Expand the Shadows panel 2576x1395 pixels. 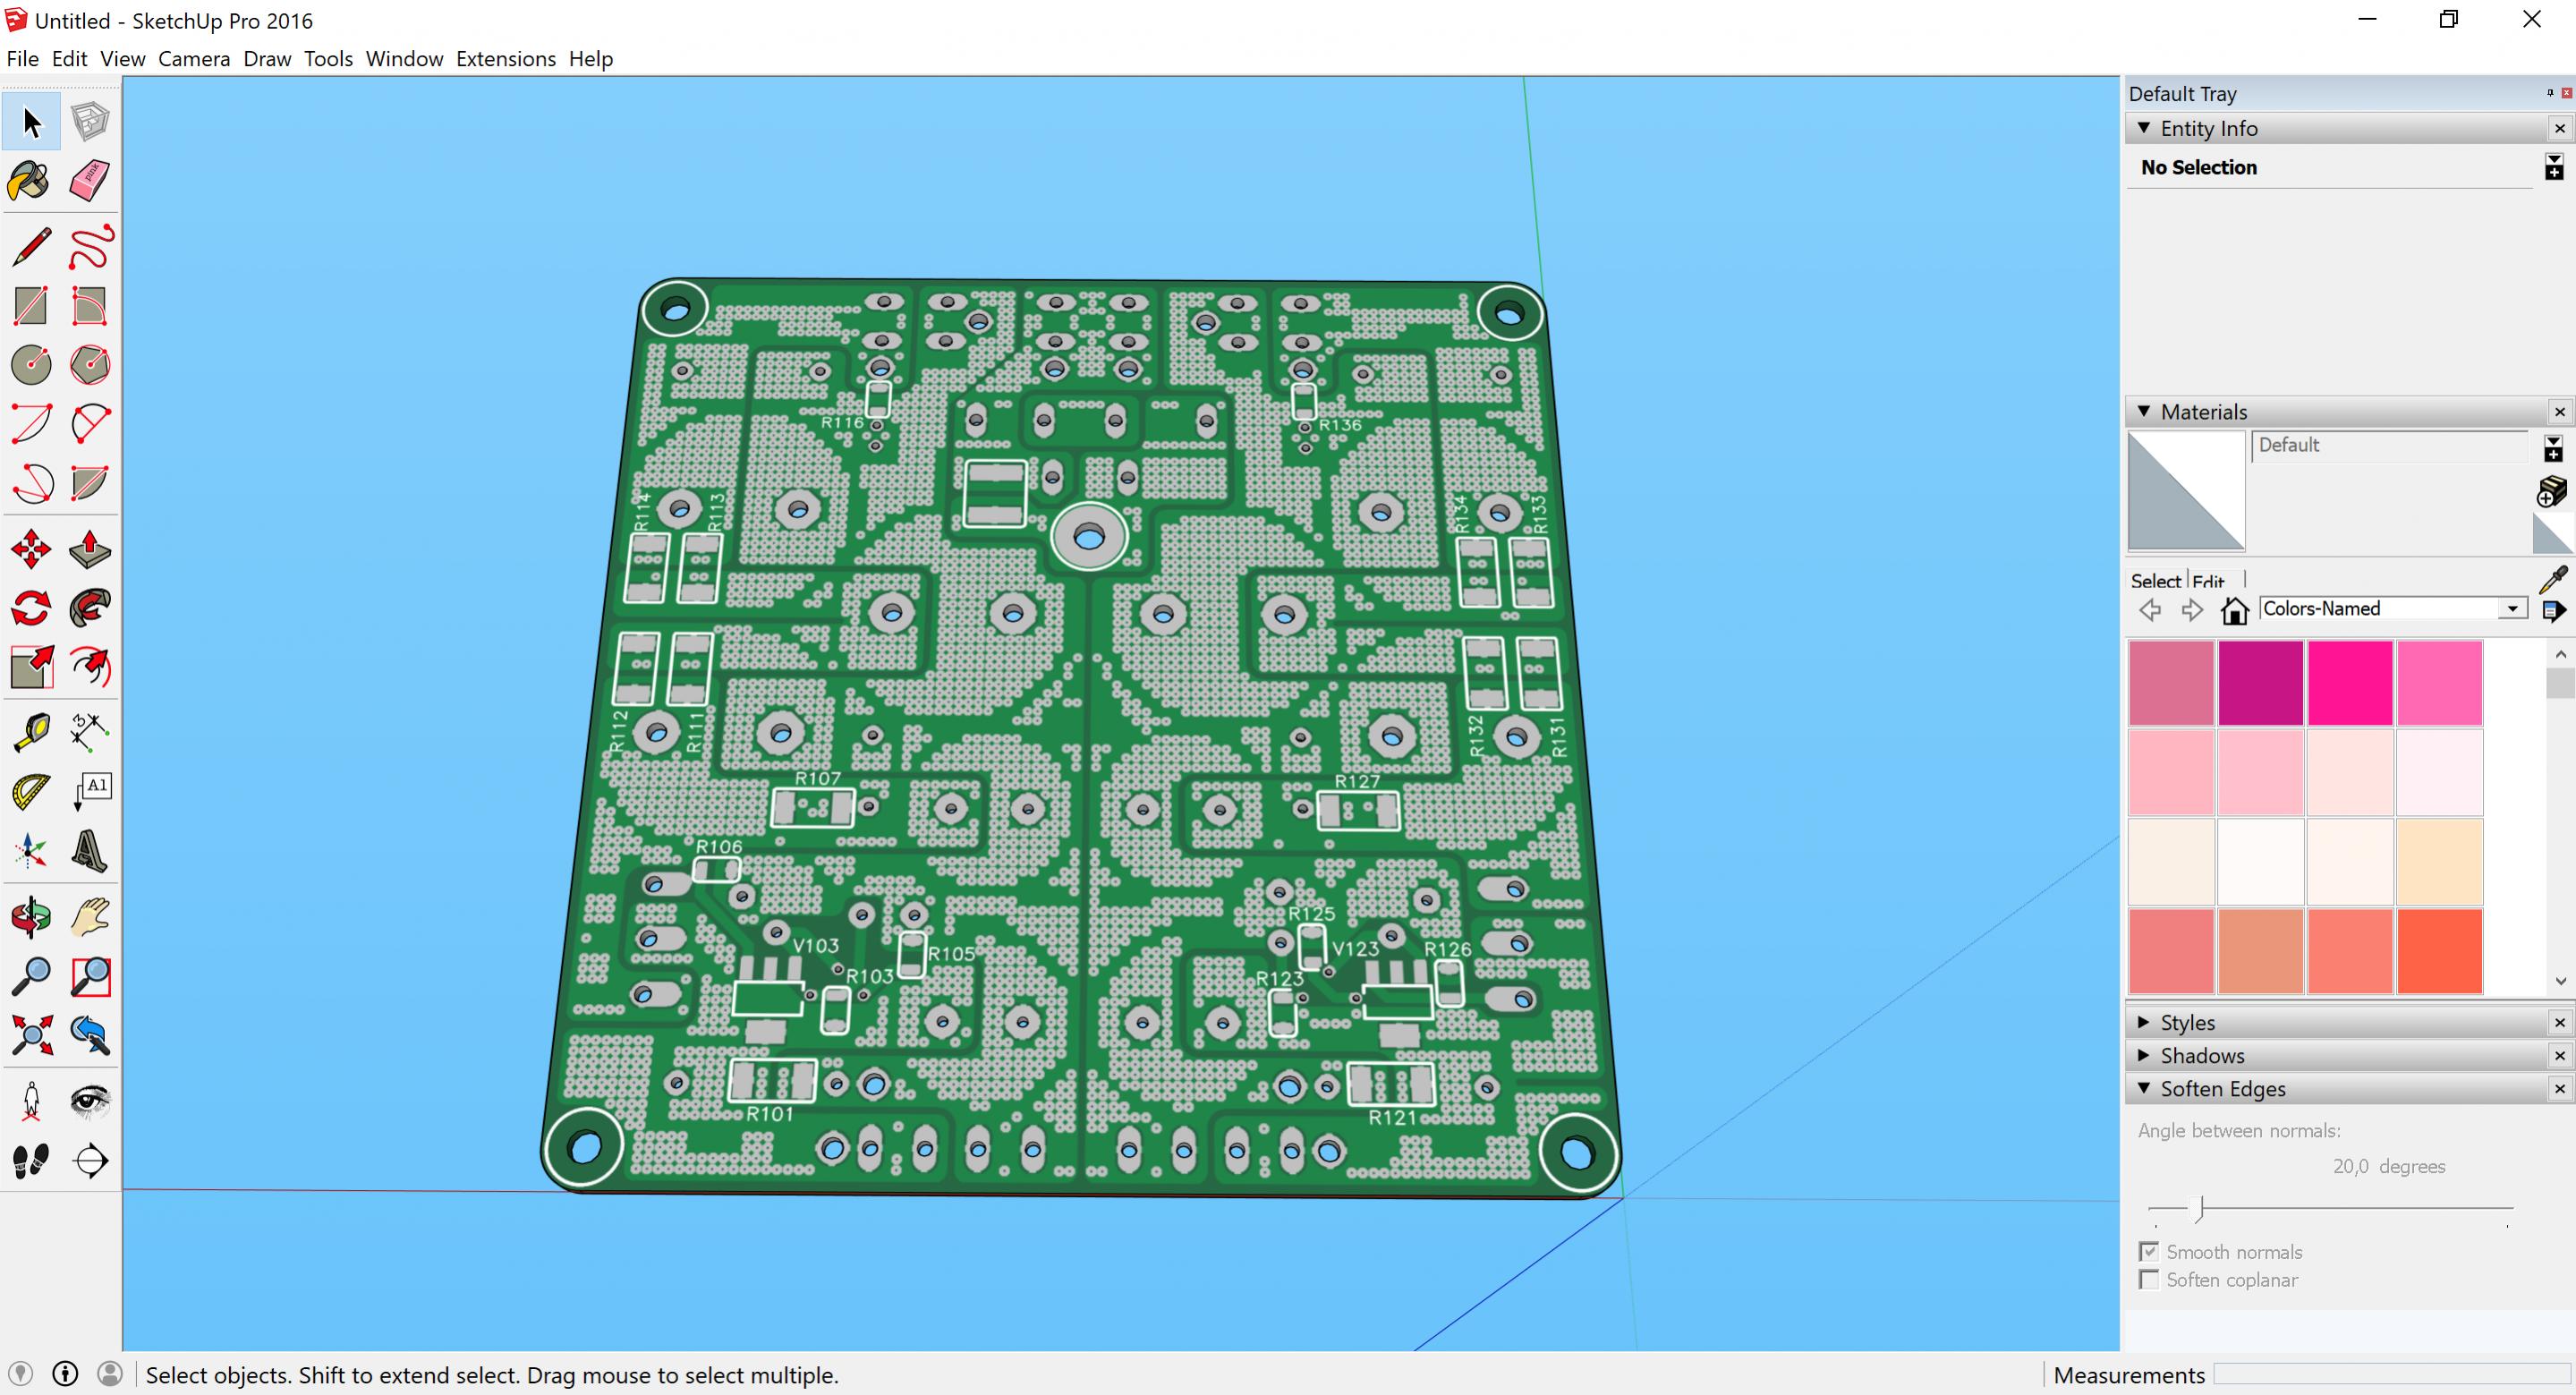pos(2144,1055)
